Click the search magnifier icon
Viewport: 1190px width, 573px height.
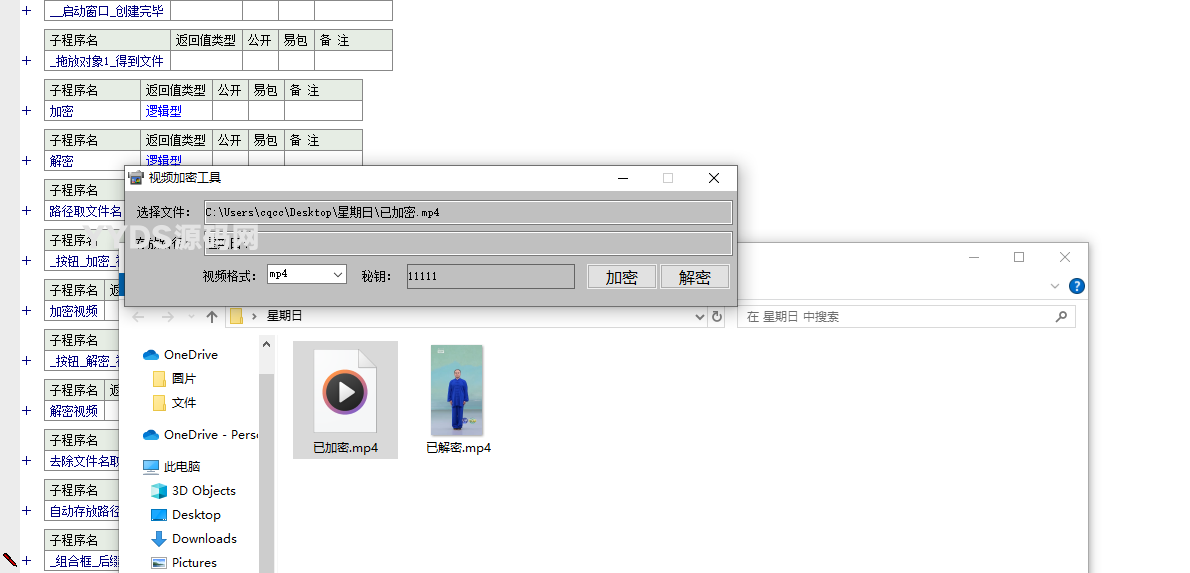point(1061,317)
